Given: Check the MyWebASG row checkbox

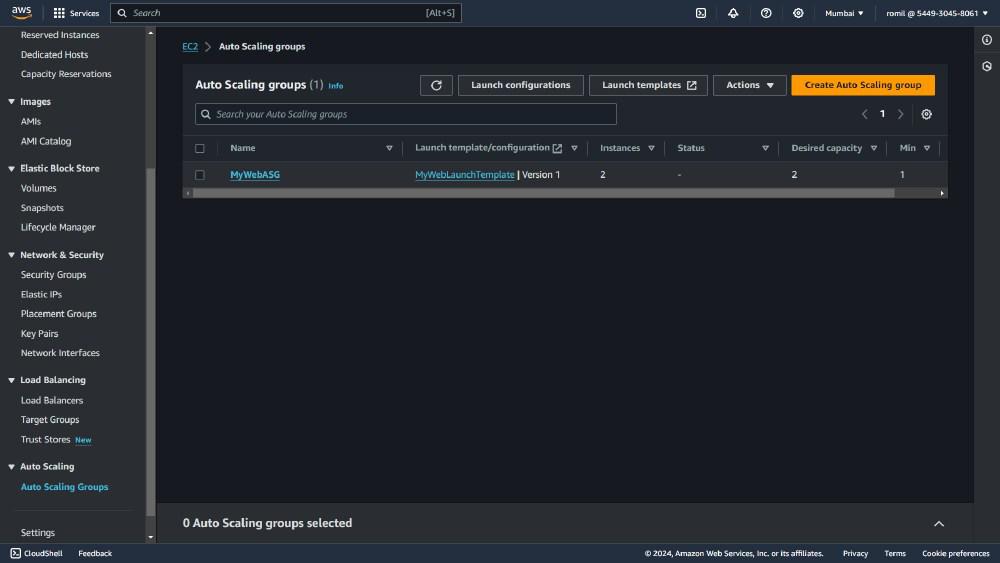Looking at the screenshot, I should click(x=200, y=175).
